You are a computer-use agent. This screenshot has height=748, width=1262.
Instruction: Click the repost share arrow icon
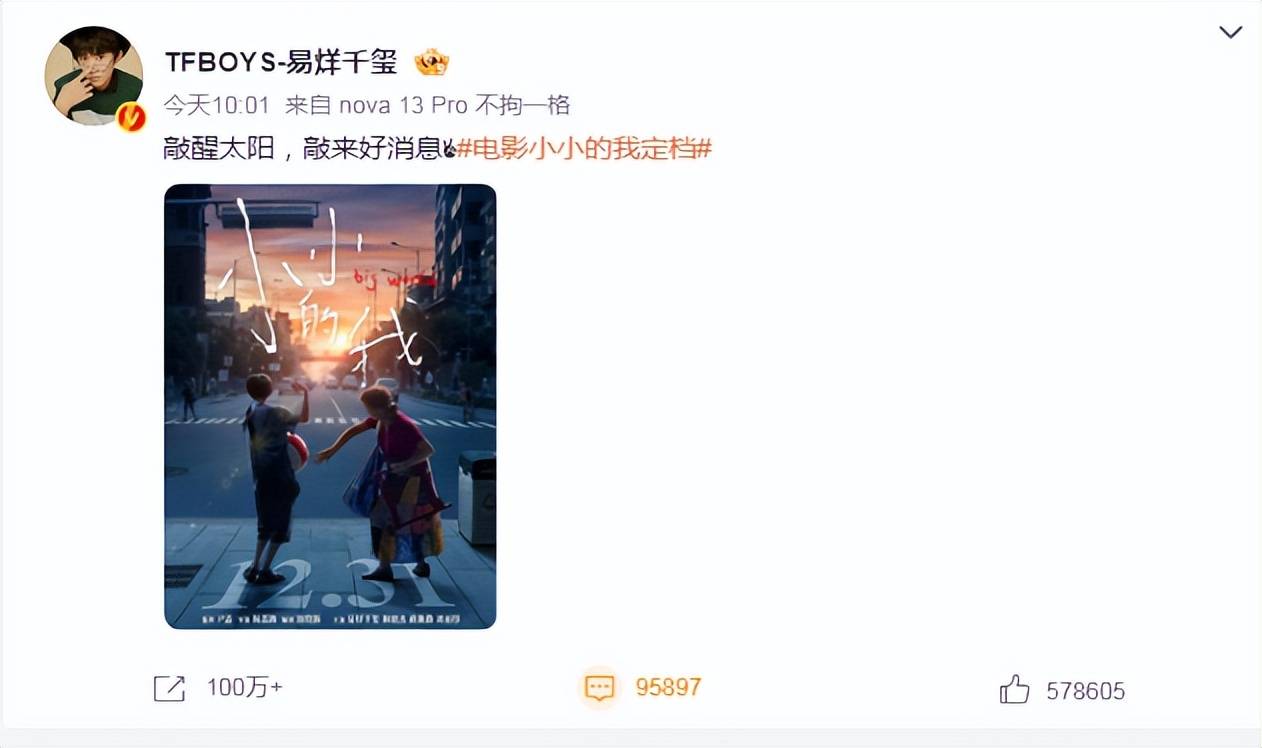(x=170, y=688)
